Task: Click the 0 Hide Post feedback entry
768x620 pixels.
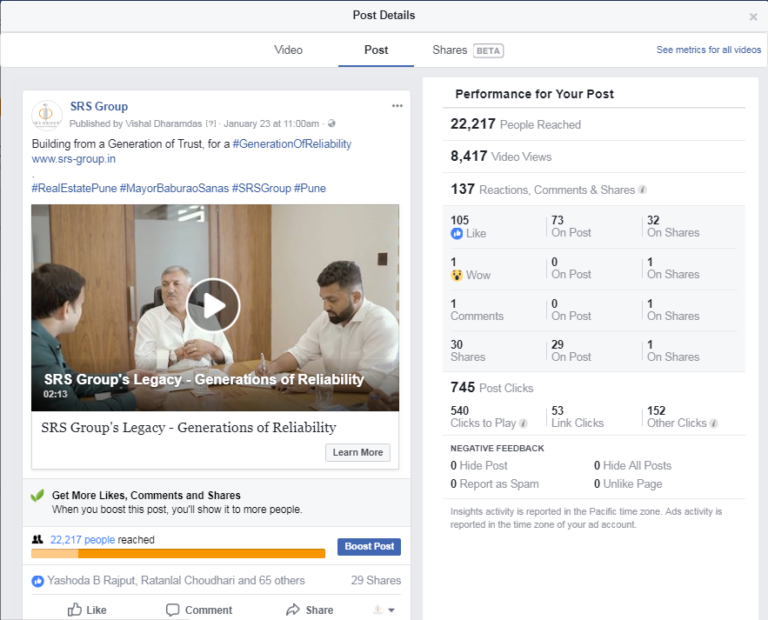Action: click(x=479, y=466)
